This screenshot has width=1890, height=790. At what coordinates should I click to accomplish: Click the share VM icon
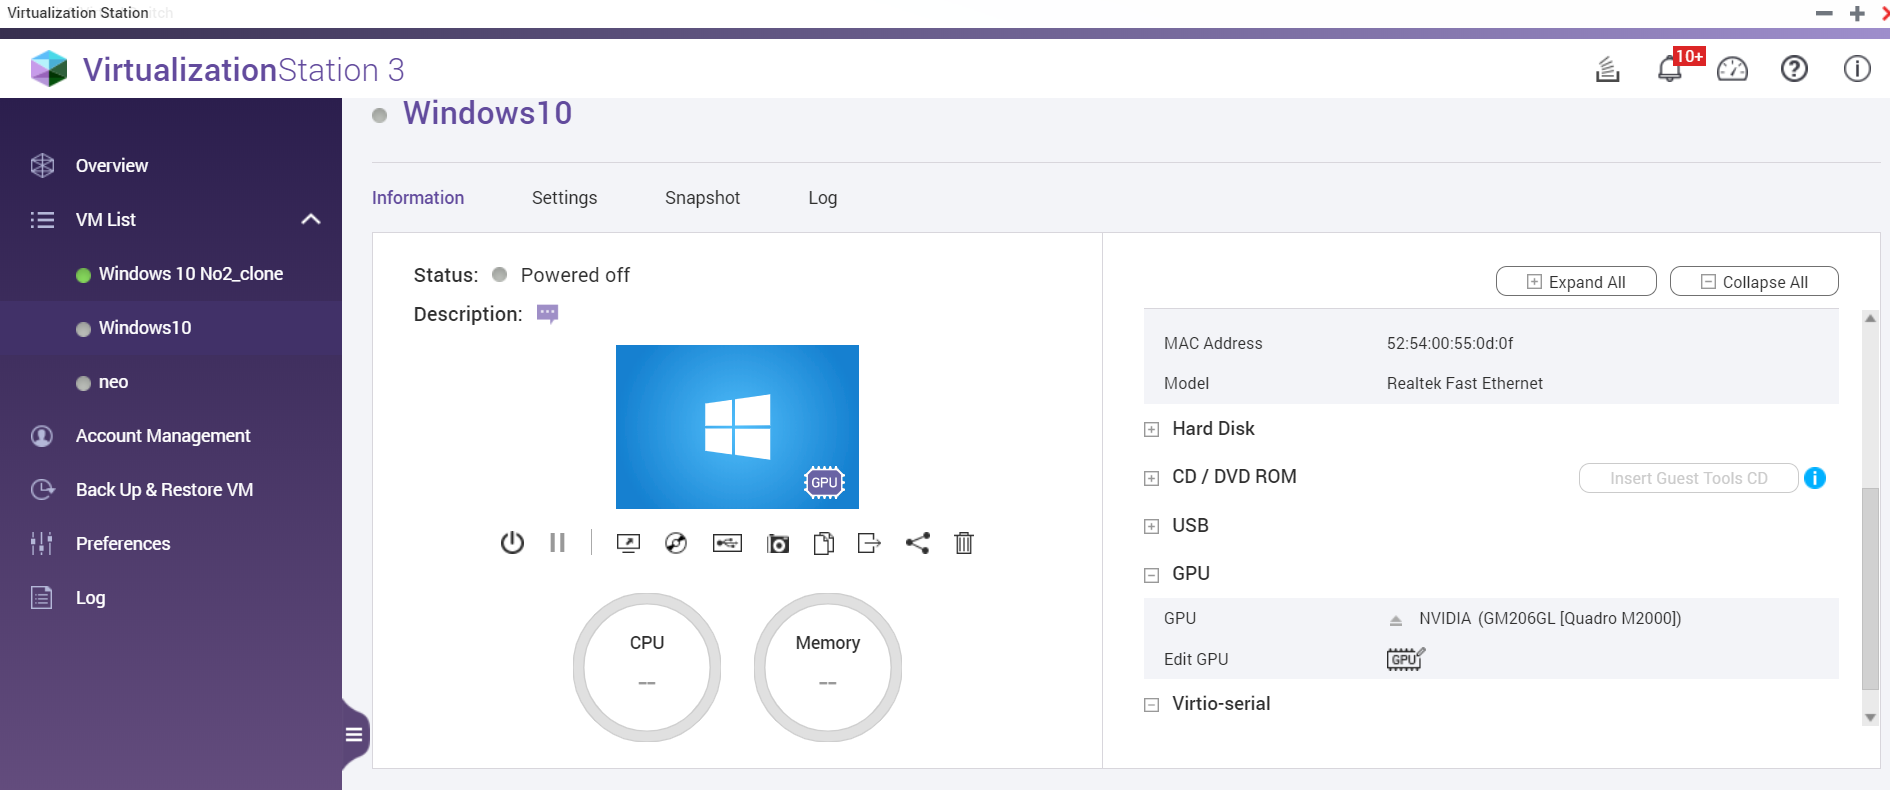[x=917, y=543]
